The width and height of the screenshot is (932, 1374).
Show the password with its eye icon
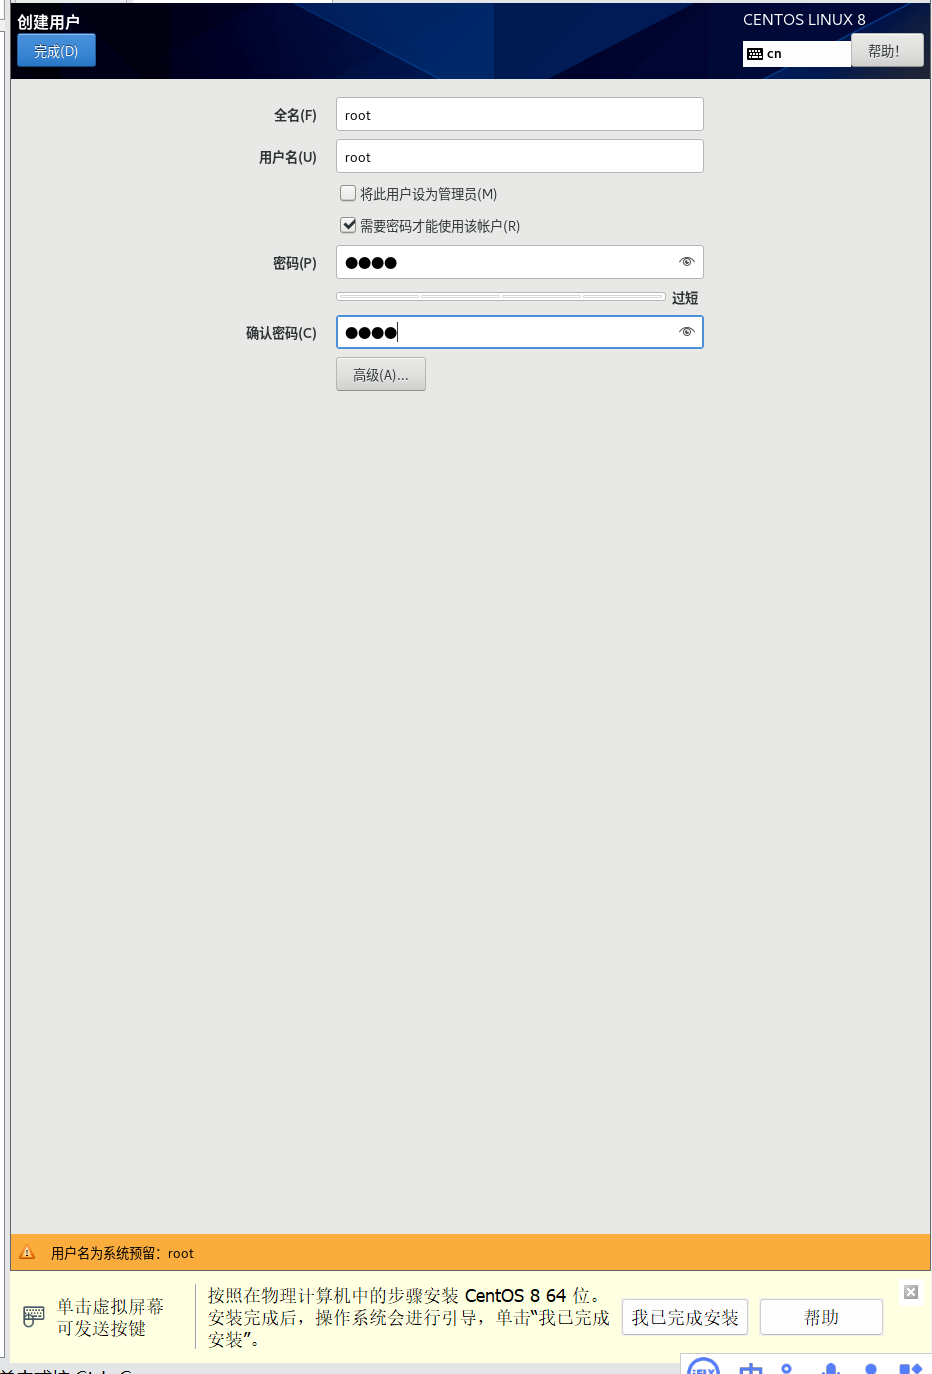pos(686,262)
